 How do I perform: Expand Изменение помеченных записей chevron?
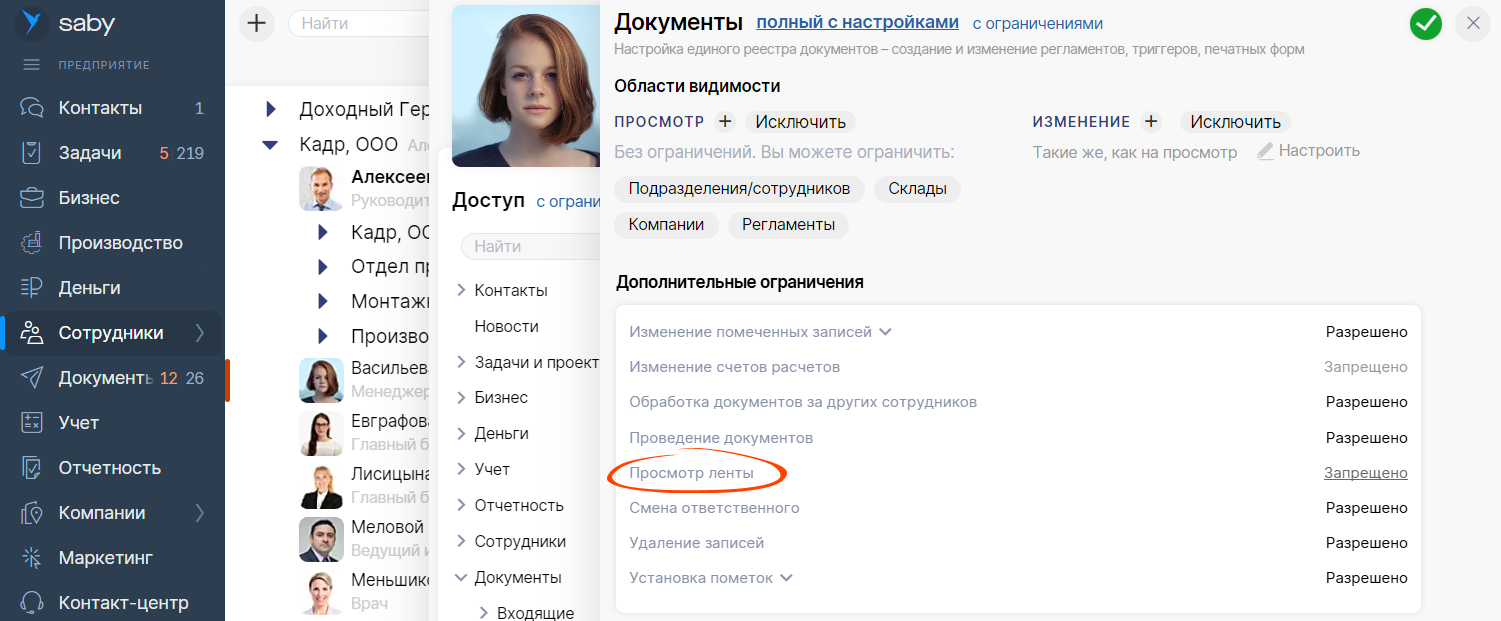pyautogui.click(x=885, y=332)
